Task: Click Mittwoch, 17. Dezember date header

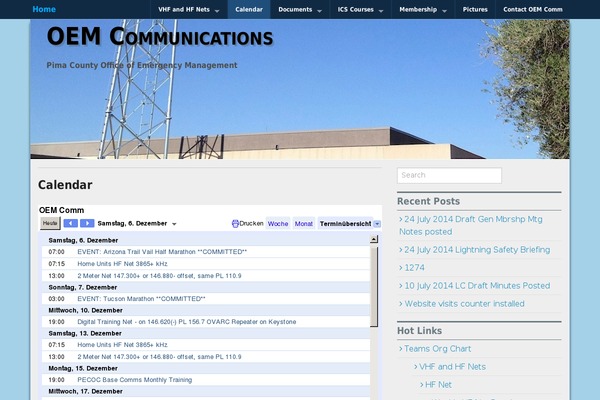Action: (85, 391)
